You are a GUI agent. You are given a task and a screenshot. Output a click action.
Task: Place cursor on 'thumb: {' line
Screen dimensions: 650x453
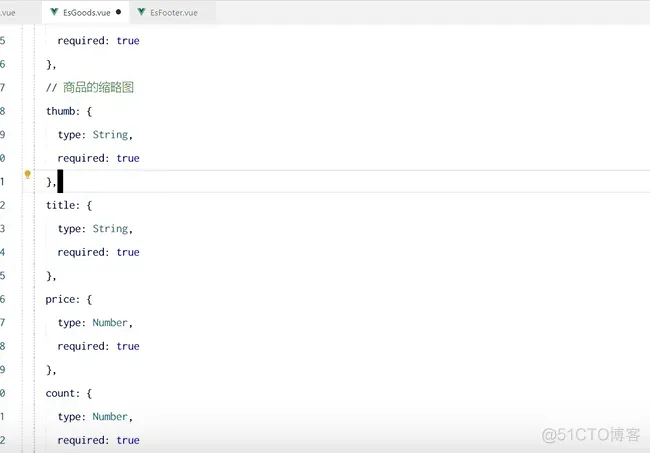pos(69,111)
